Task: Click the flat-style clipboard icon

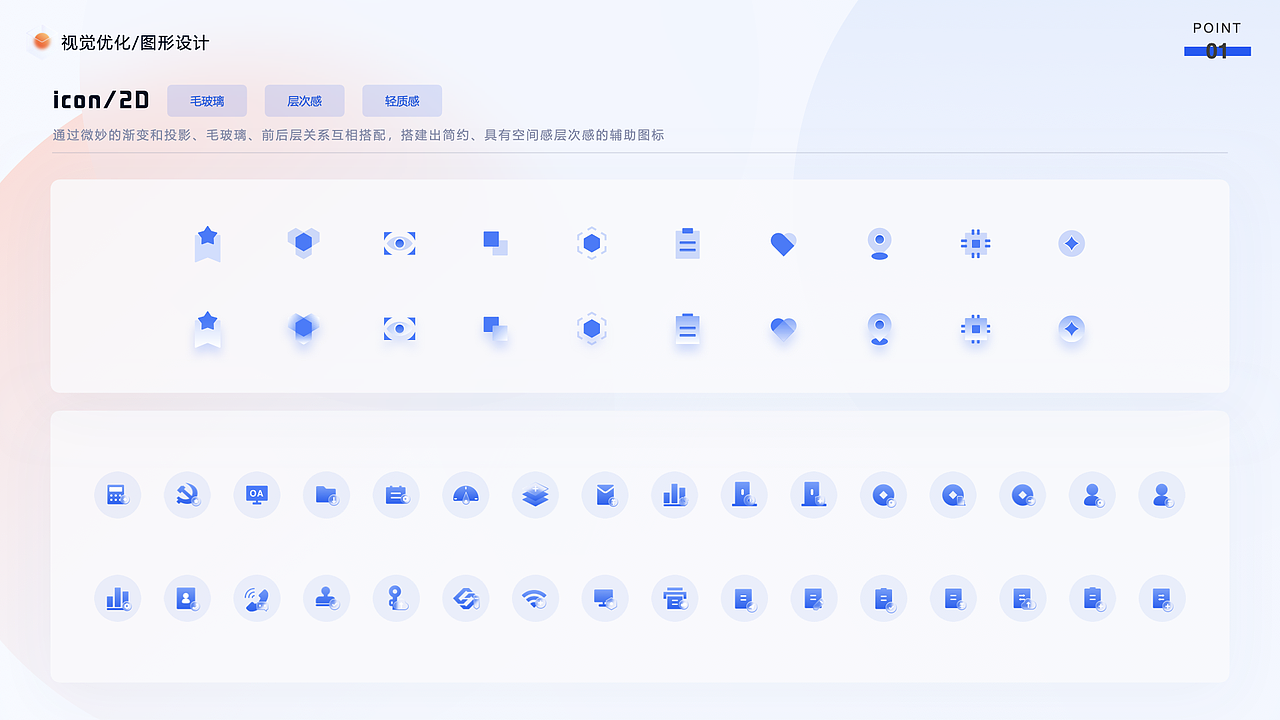Action: click(687, 243)
